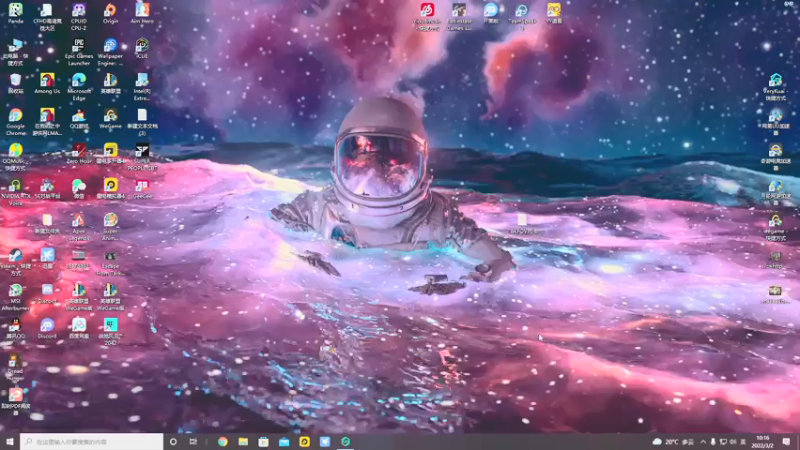Open the Mail app on taskbar
Image resolution: width=800 pixels, height=450 pixels.
pos(284,441)
